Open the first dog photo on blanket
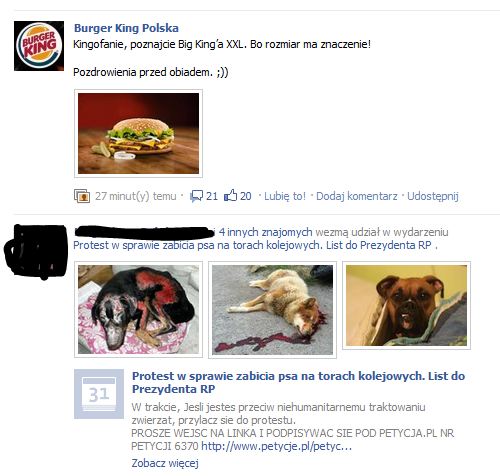The width and height of the screenshot is (500, 476). 138,310
